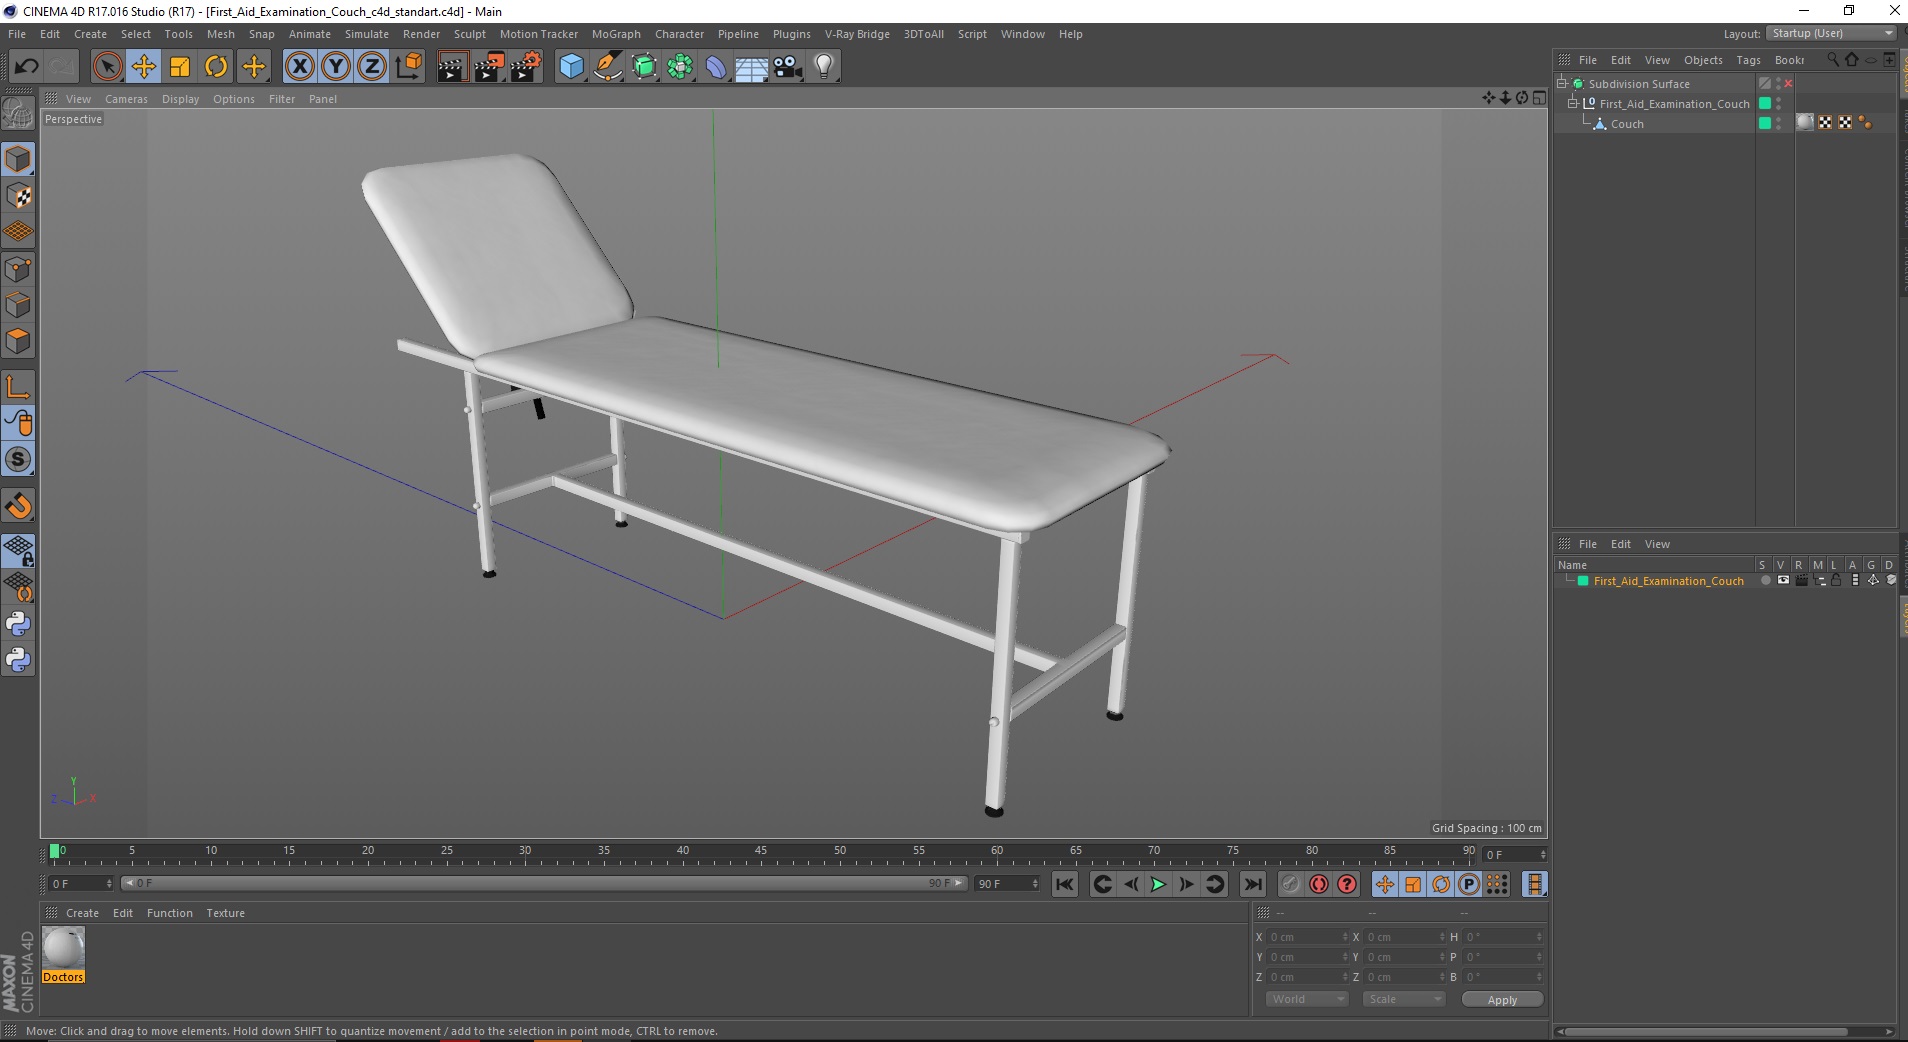Go to end of animation

click(1252, 884)
